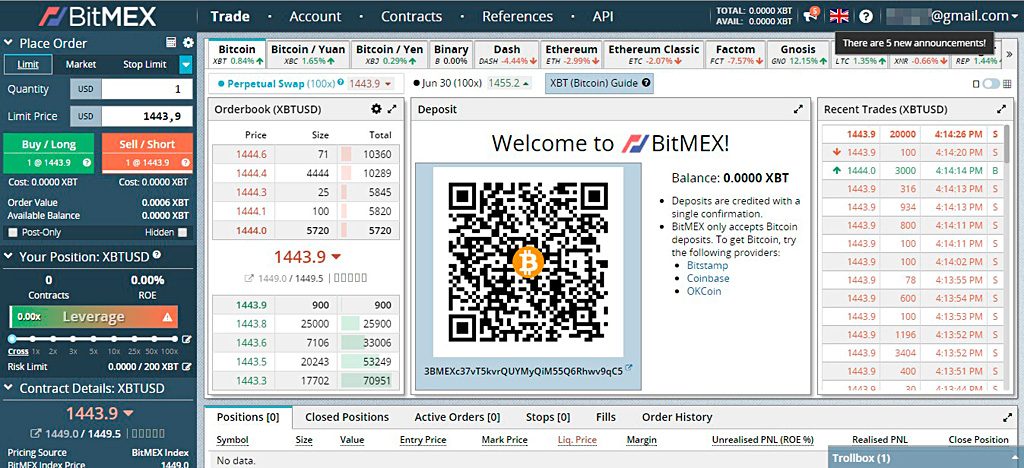The image size is (1024, 468).
Task: Enable the Hidden order checkbox
Action: coord(183,232)
